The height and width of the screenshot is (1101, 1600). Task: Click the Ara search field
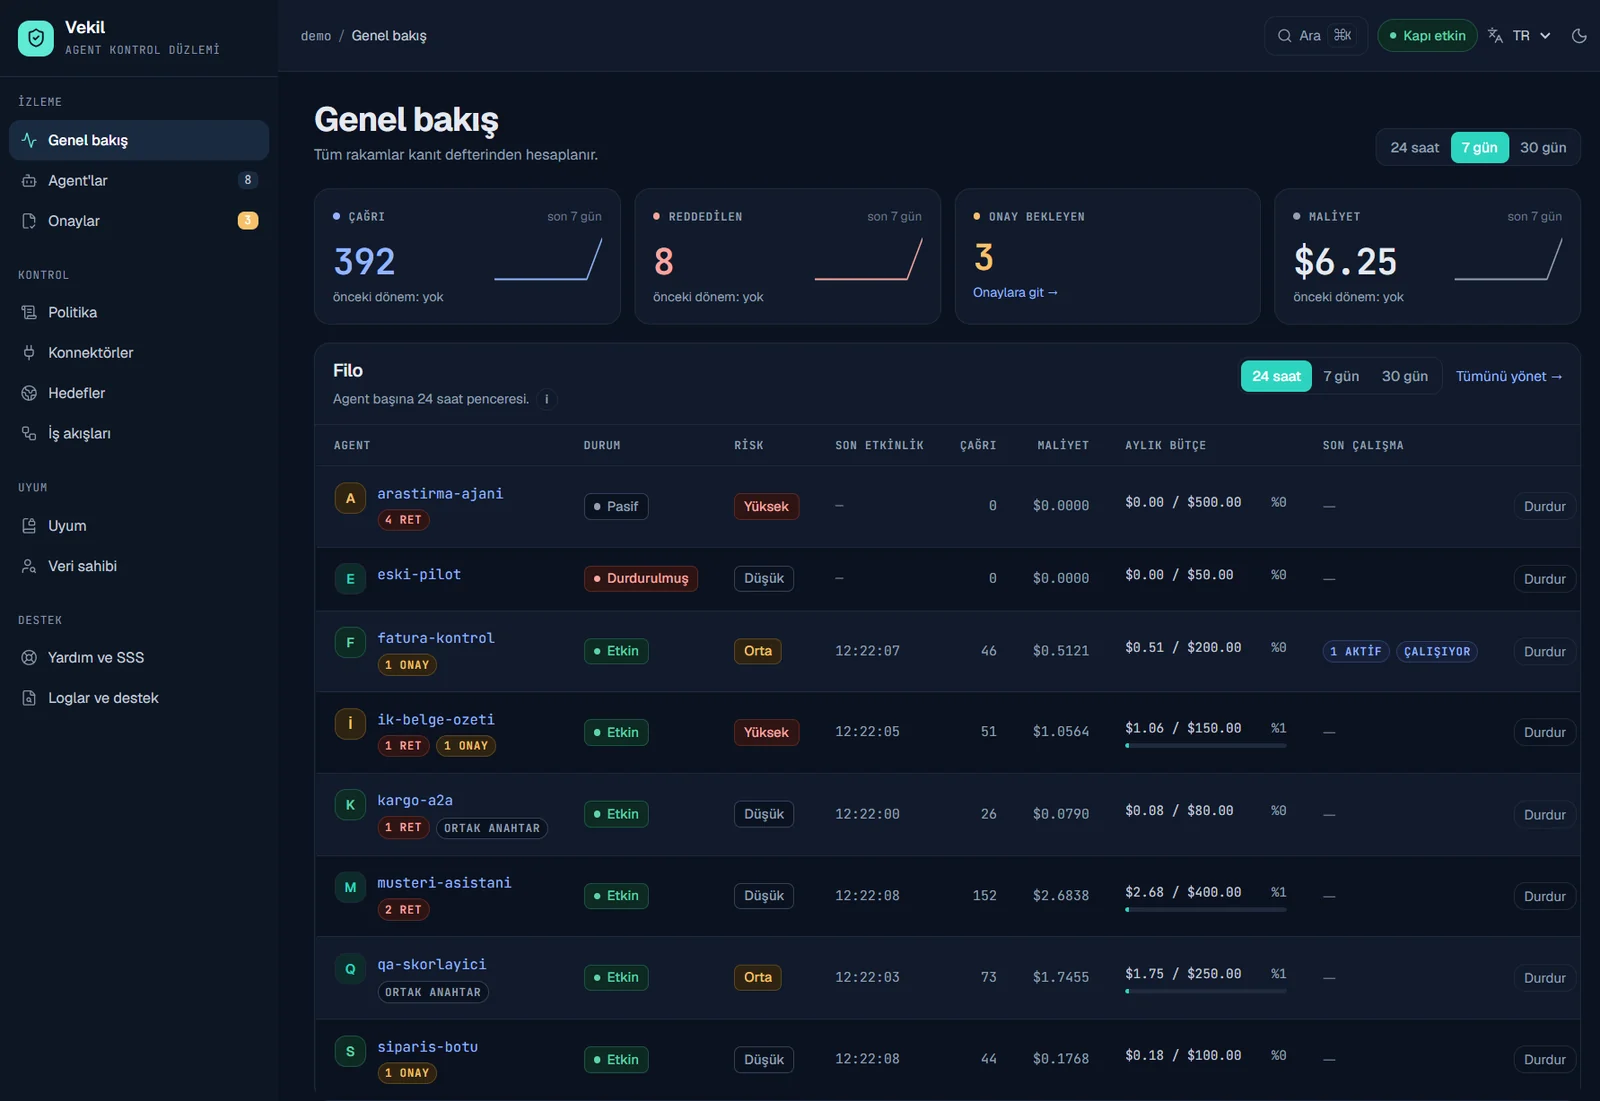1315,36
